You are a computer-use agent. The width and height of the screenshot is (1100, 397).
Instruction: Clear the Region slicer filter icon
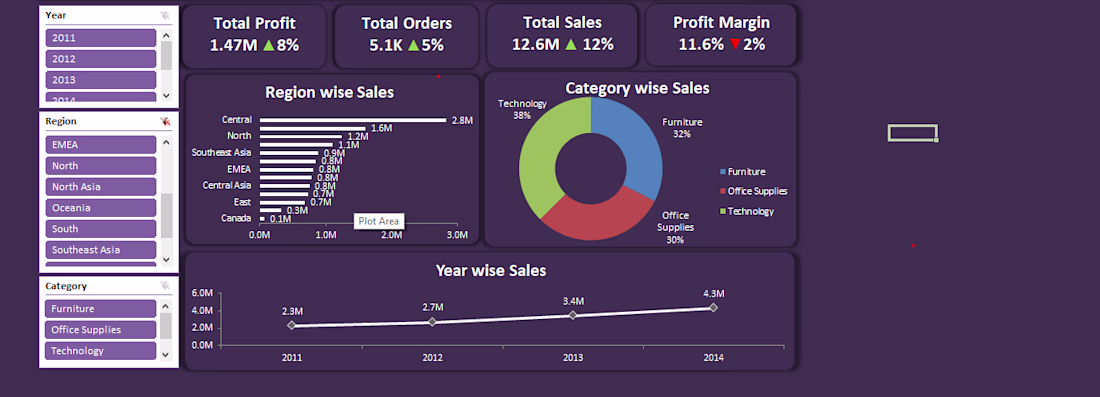click(165, 121)
